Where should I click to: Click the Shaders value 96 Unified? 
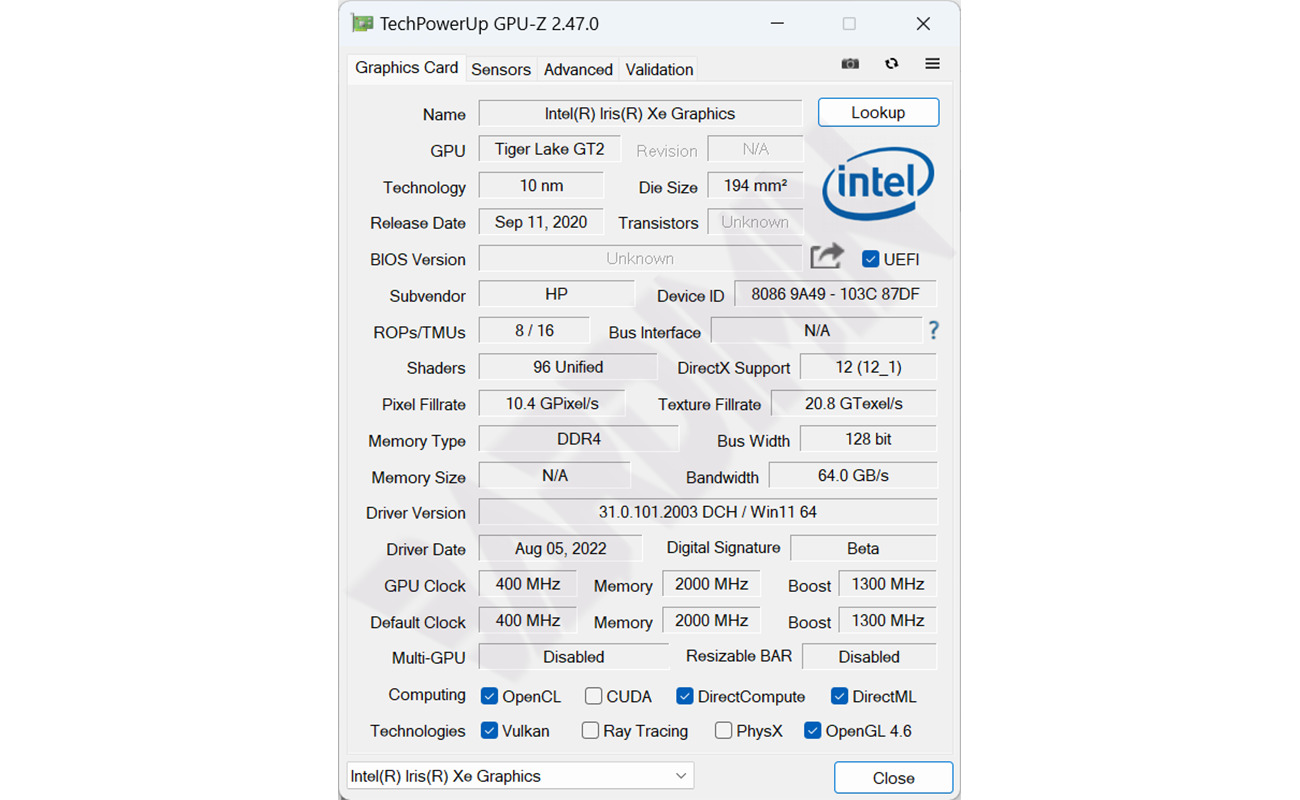568,367
